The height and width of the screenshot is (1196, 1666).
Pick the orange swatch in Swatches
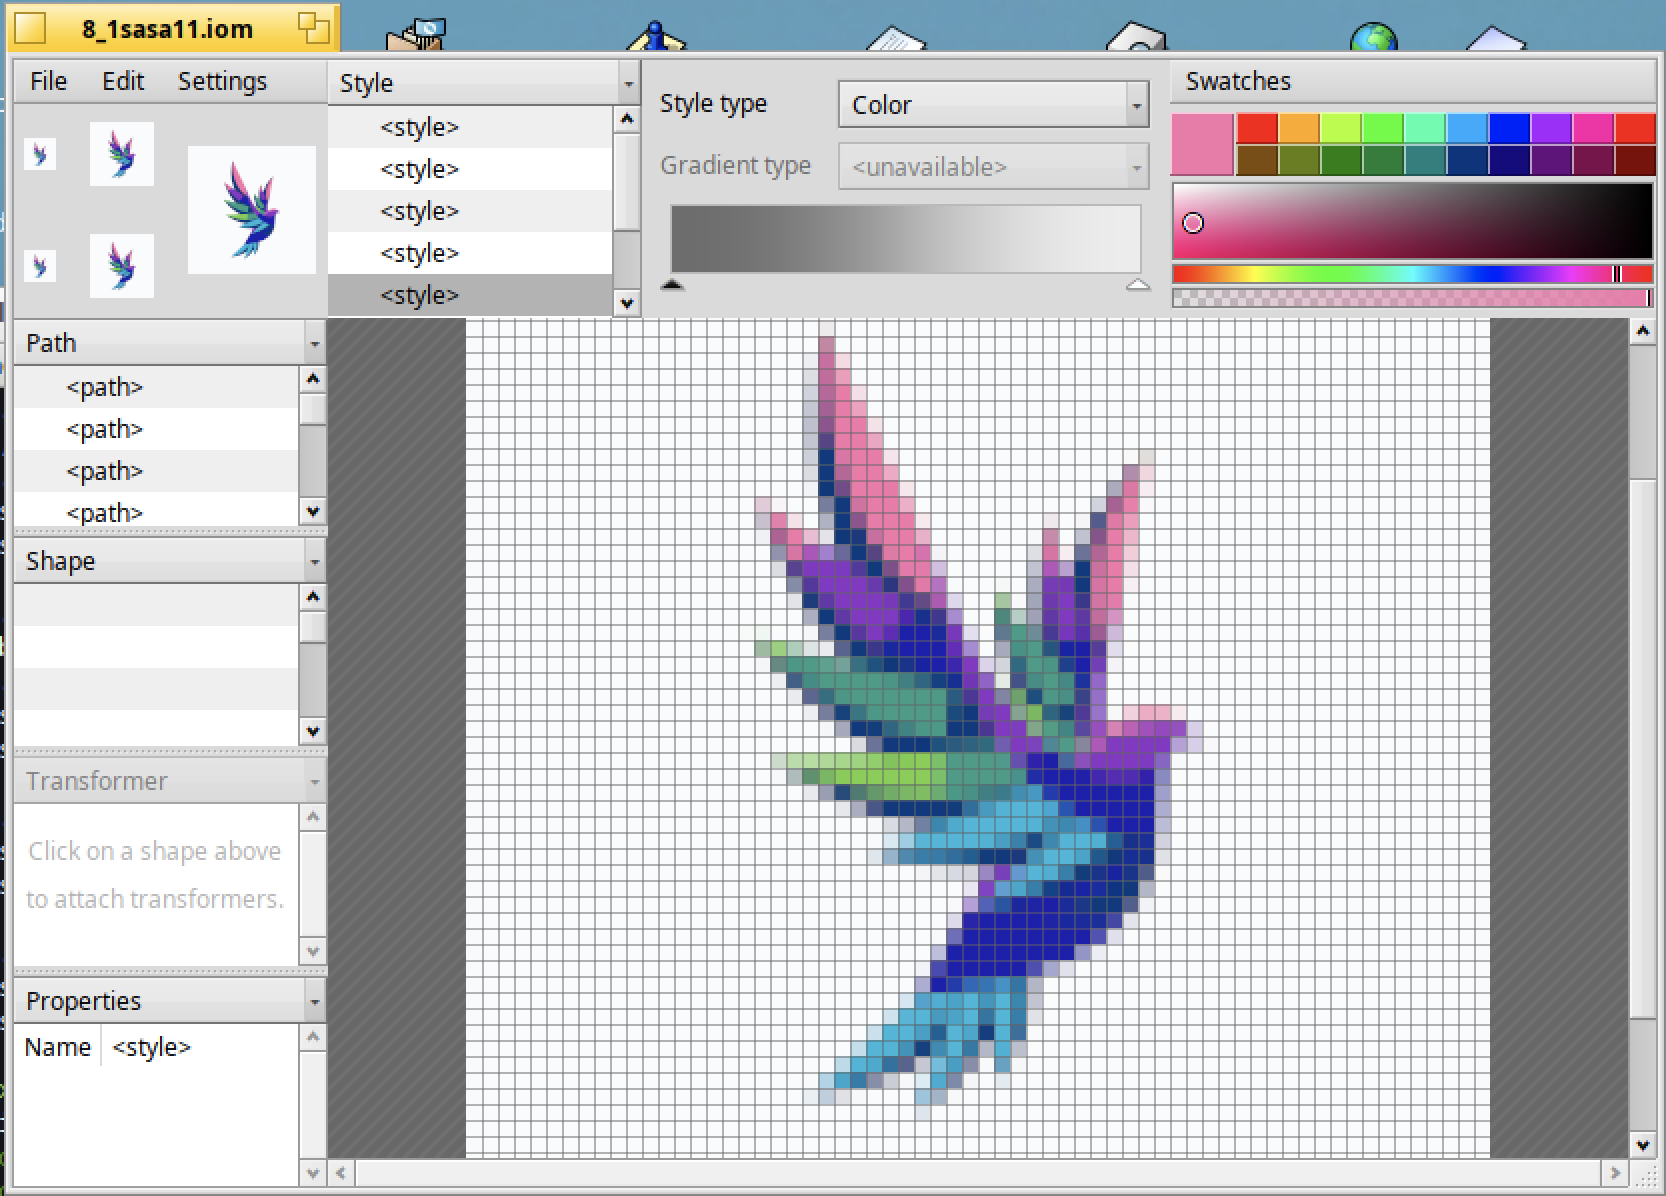click(x=1298, y=129)
